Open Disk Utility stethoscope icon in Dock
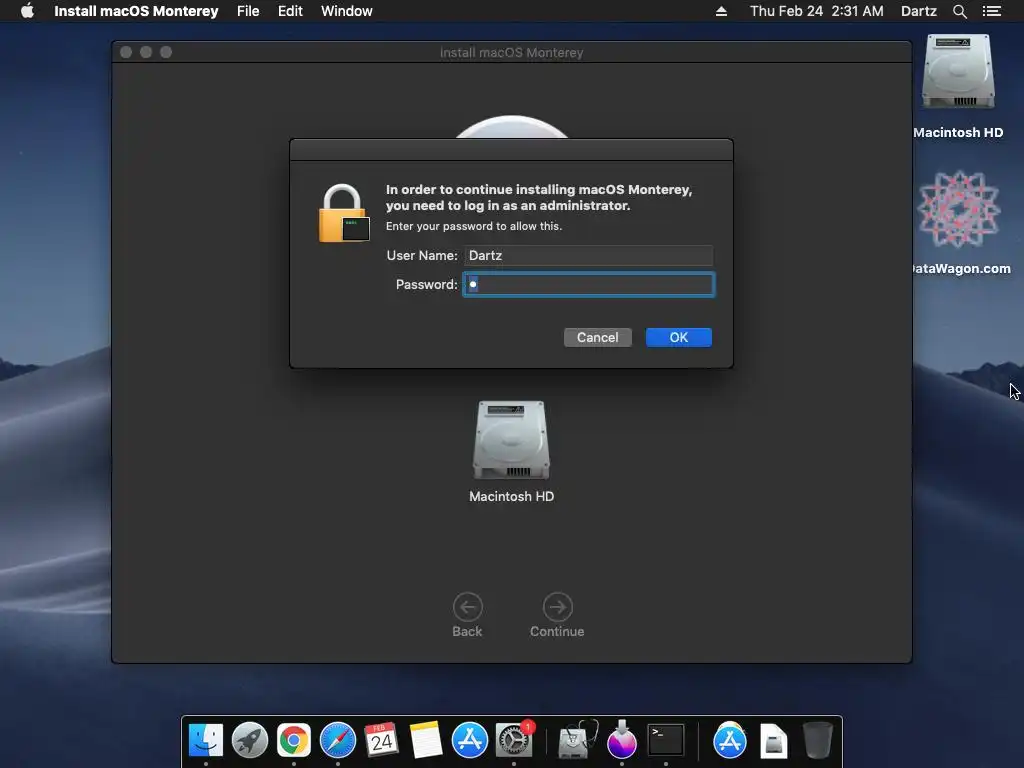Image resolution: width=1024 pixels, height=768 pixels. [x=577, y=739]
